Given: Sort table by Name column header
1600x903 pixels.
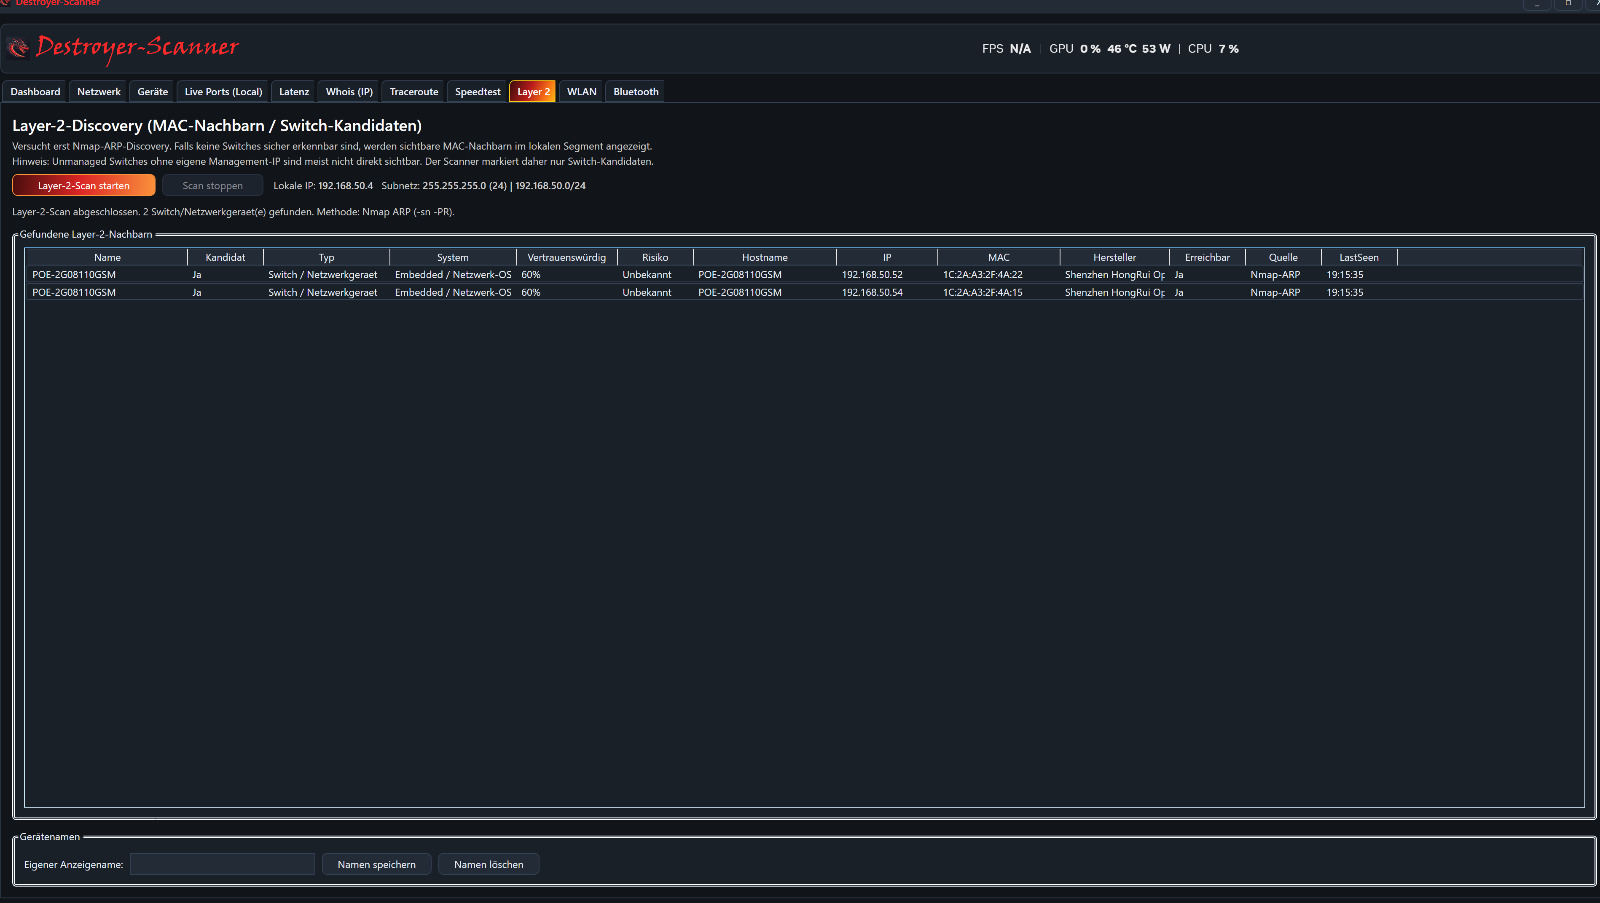Looking at the screenshot, I should pos(107,257).
